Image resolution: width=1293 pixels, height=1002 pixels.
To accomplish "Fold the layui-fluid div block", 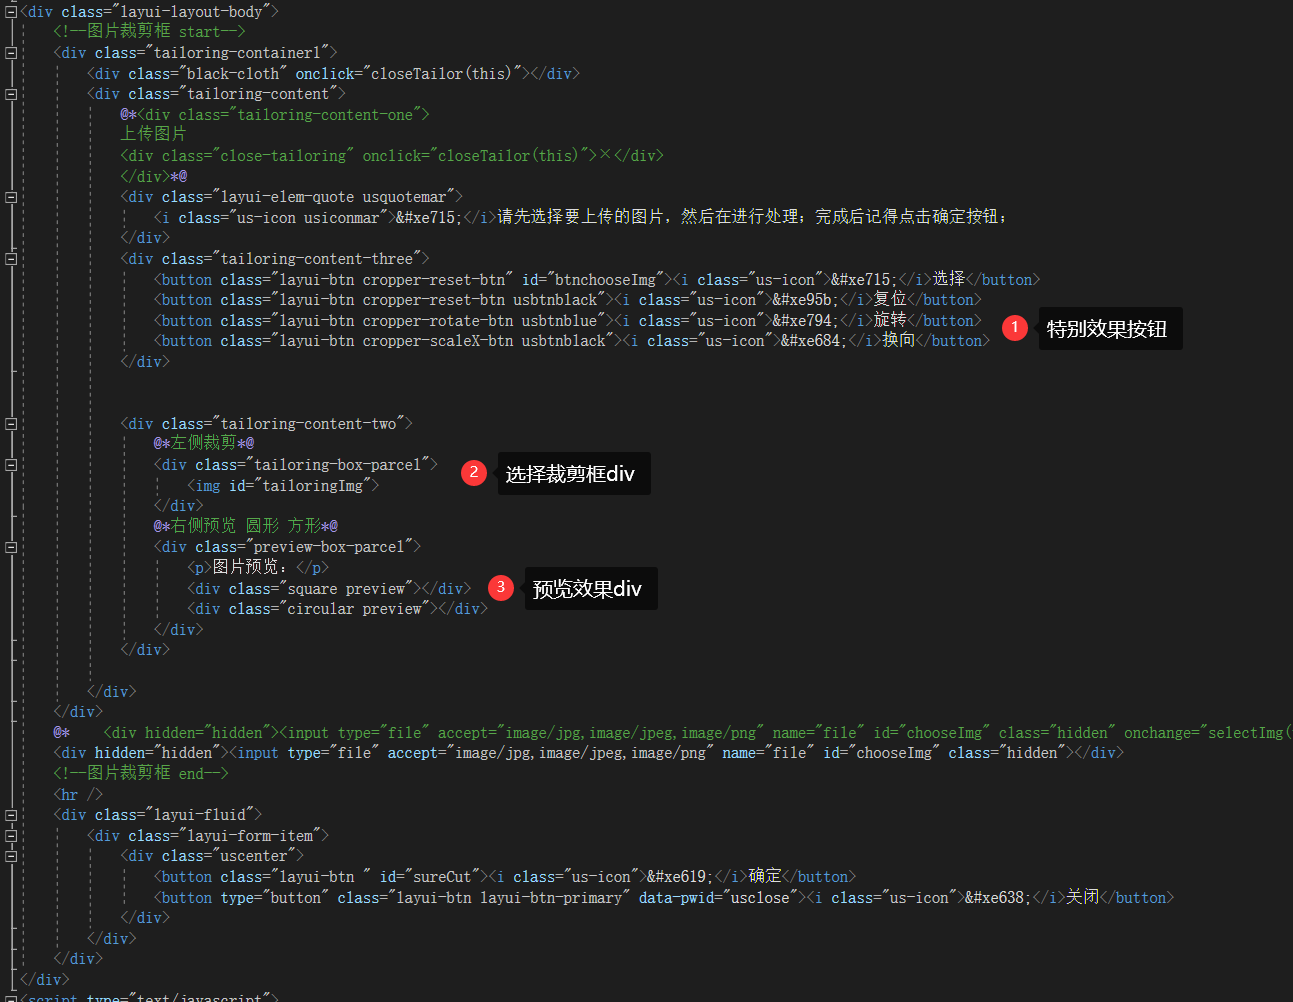I will coord(11,815).
